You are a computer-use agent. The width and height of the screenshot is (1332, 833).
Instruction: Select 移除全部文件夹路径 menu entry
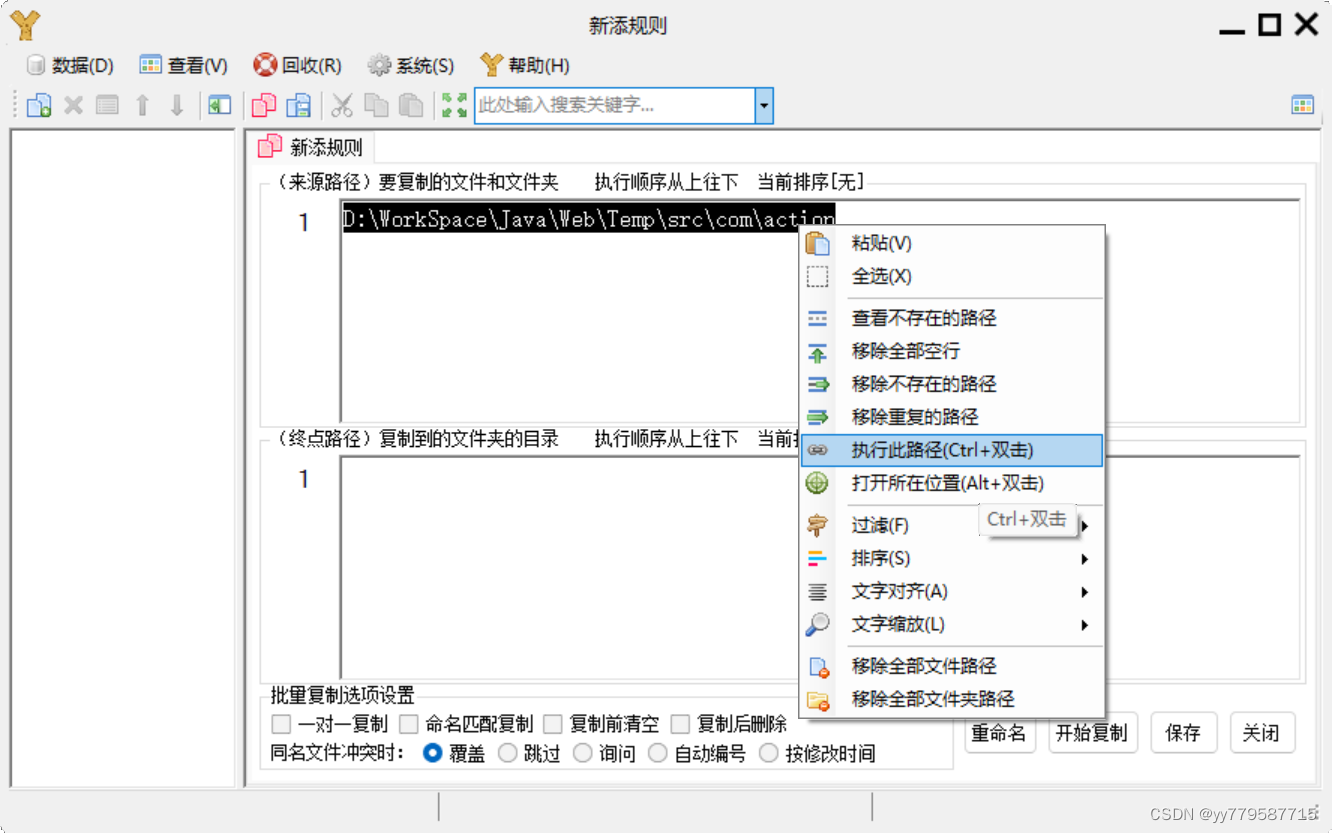[952, 699]
